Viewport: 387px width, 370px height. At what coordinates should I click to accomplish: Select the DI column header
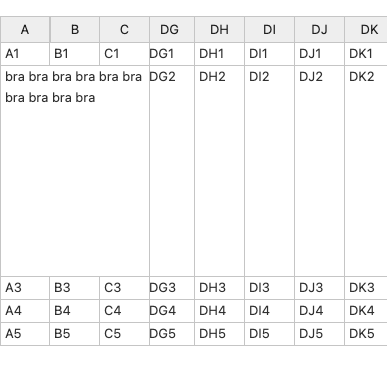(270, 30)
